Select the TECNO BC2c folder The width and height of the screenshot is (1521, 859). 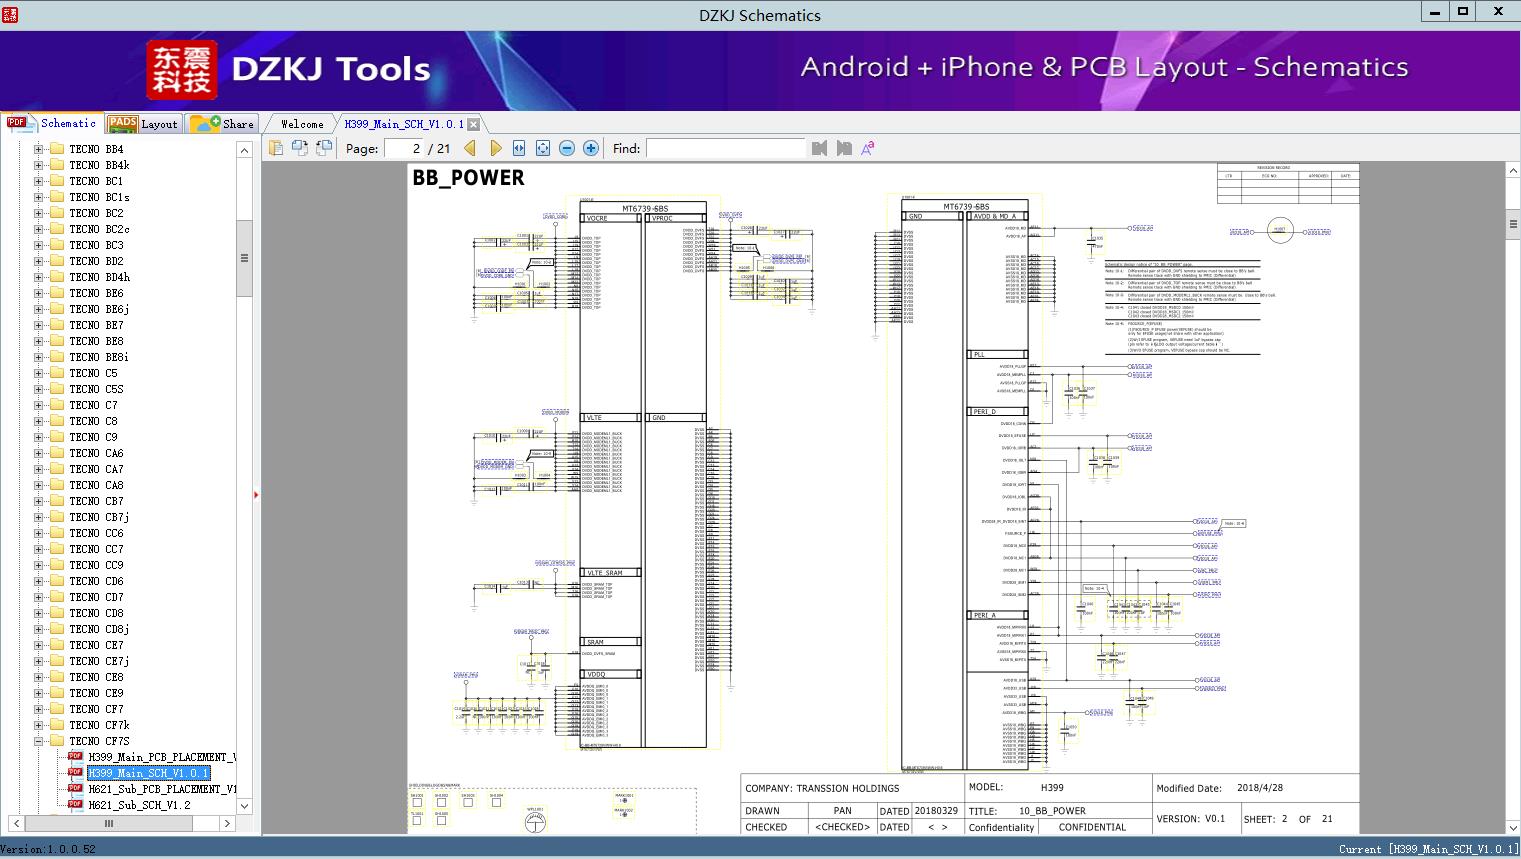point(99,229)
